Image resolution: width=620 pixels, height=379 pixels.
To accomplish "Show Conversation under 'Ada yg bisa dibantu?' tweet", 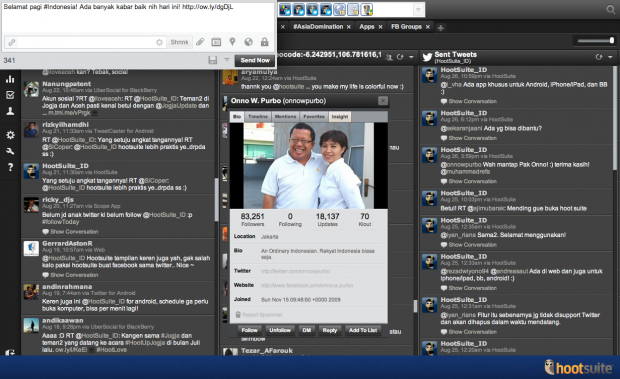I will (469, 138).
